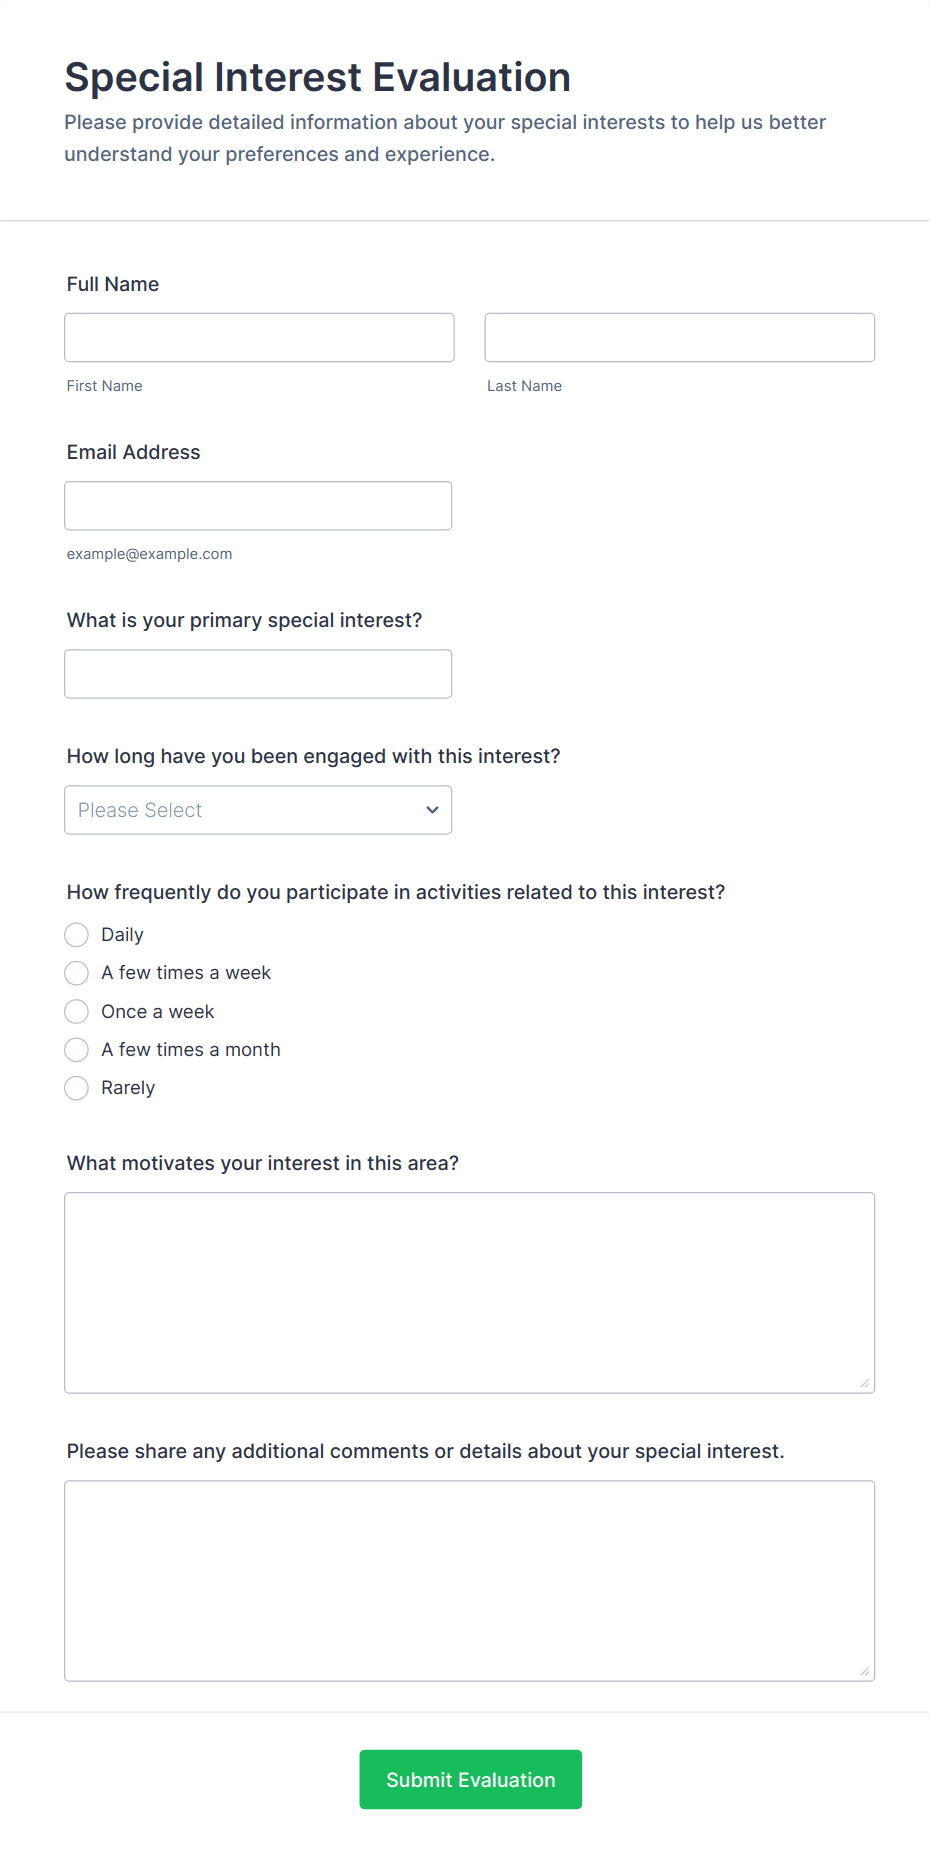Select the Rarely radio button
Screen dimensions: 930x1859
click(x=77, y=1088)
